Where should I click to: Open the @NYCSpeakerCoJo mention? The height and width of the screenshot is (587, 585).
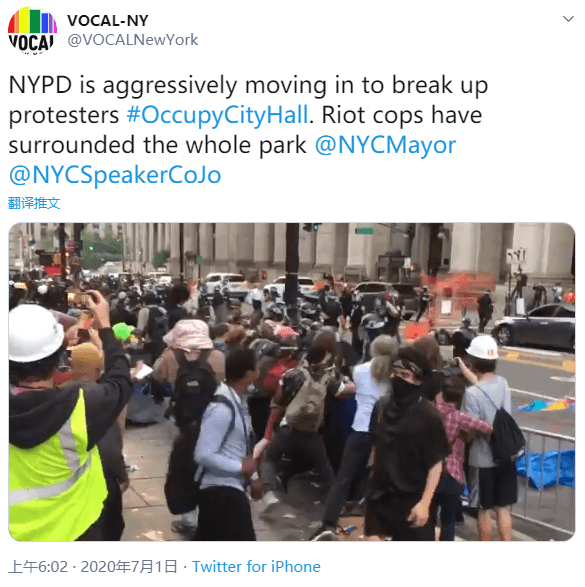(115, 175)
